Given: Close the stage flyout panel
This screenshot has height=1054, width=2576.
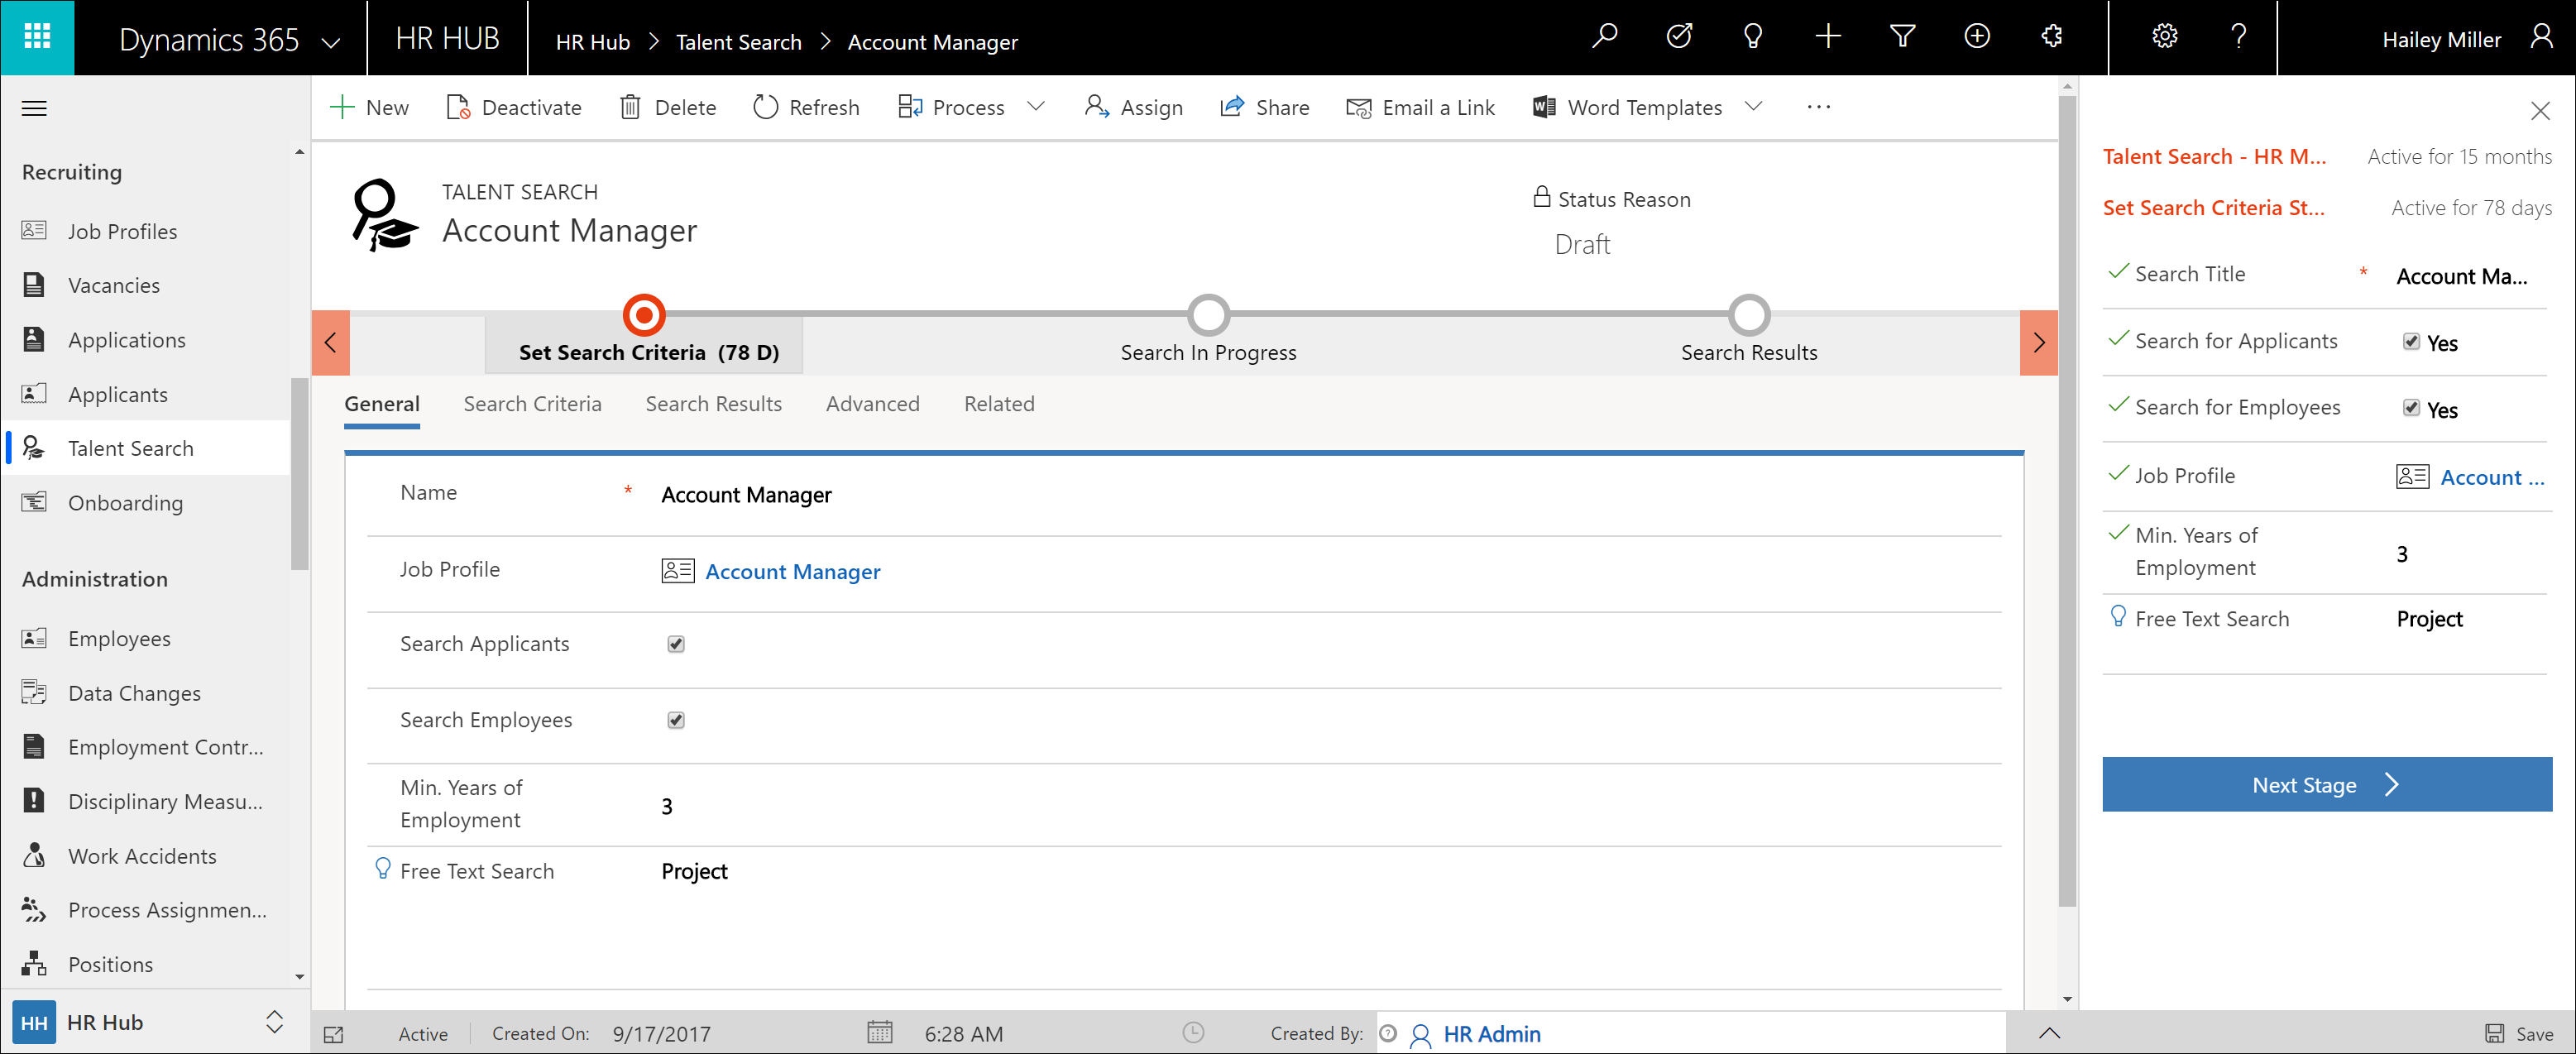Looking at the screenshot, I should pos(2540,110).
